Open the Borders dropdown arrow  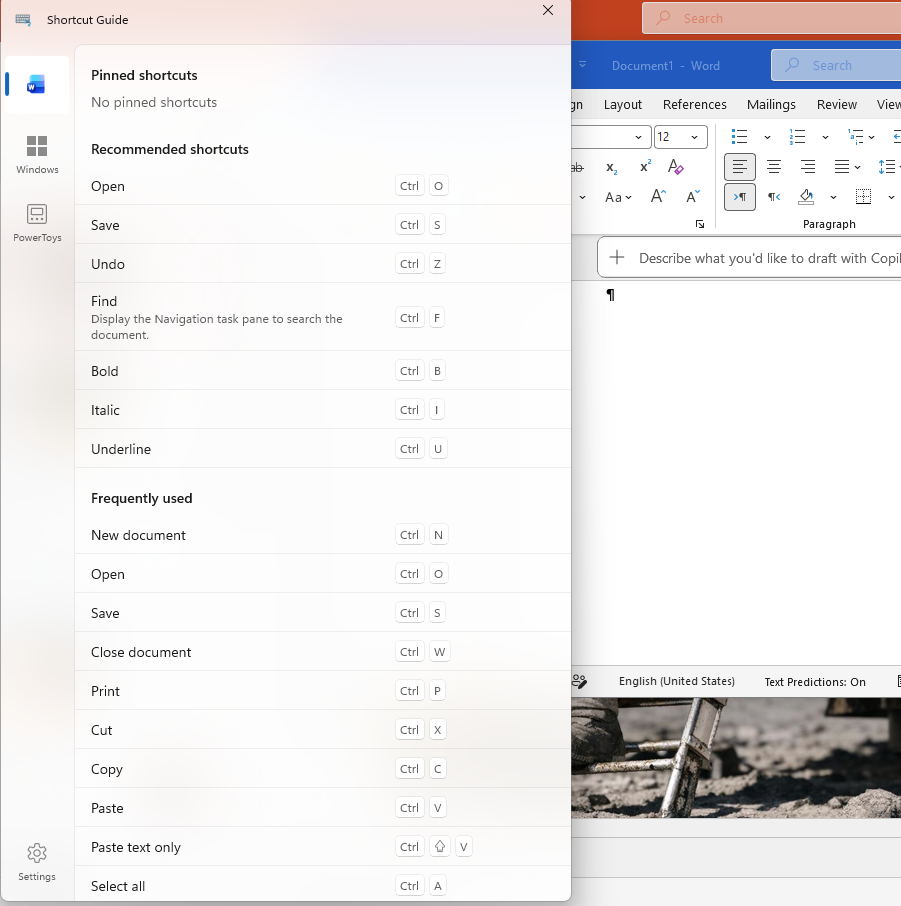point(891,197)
